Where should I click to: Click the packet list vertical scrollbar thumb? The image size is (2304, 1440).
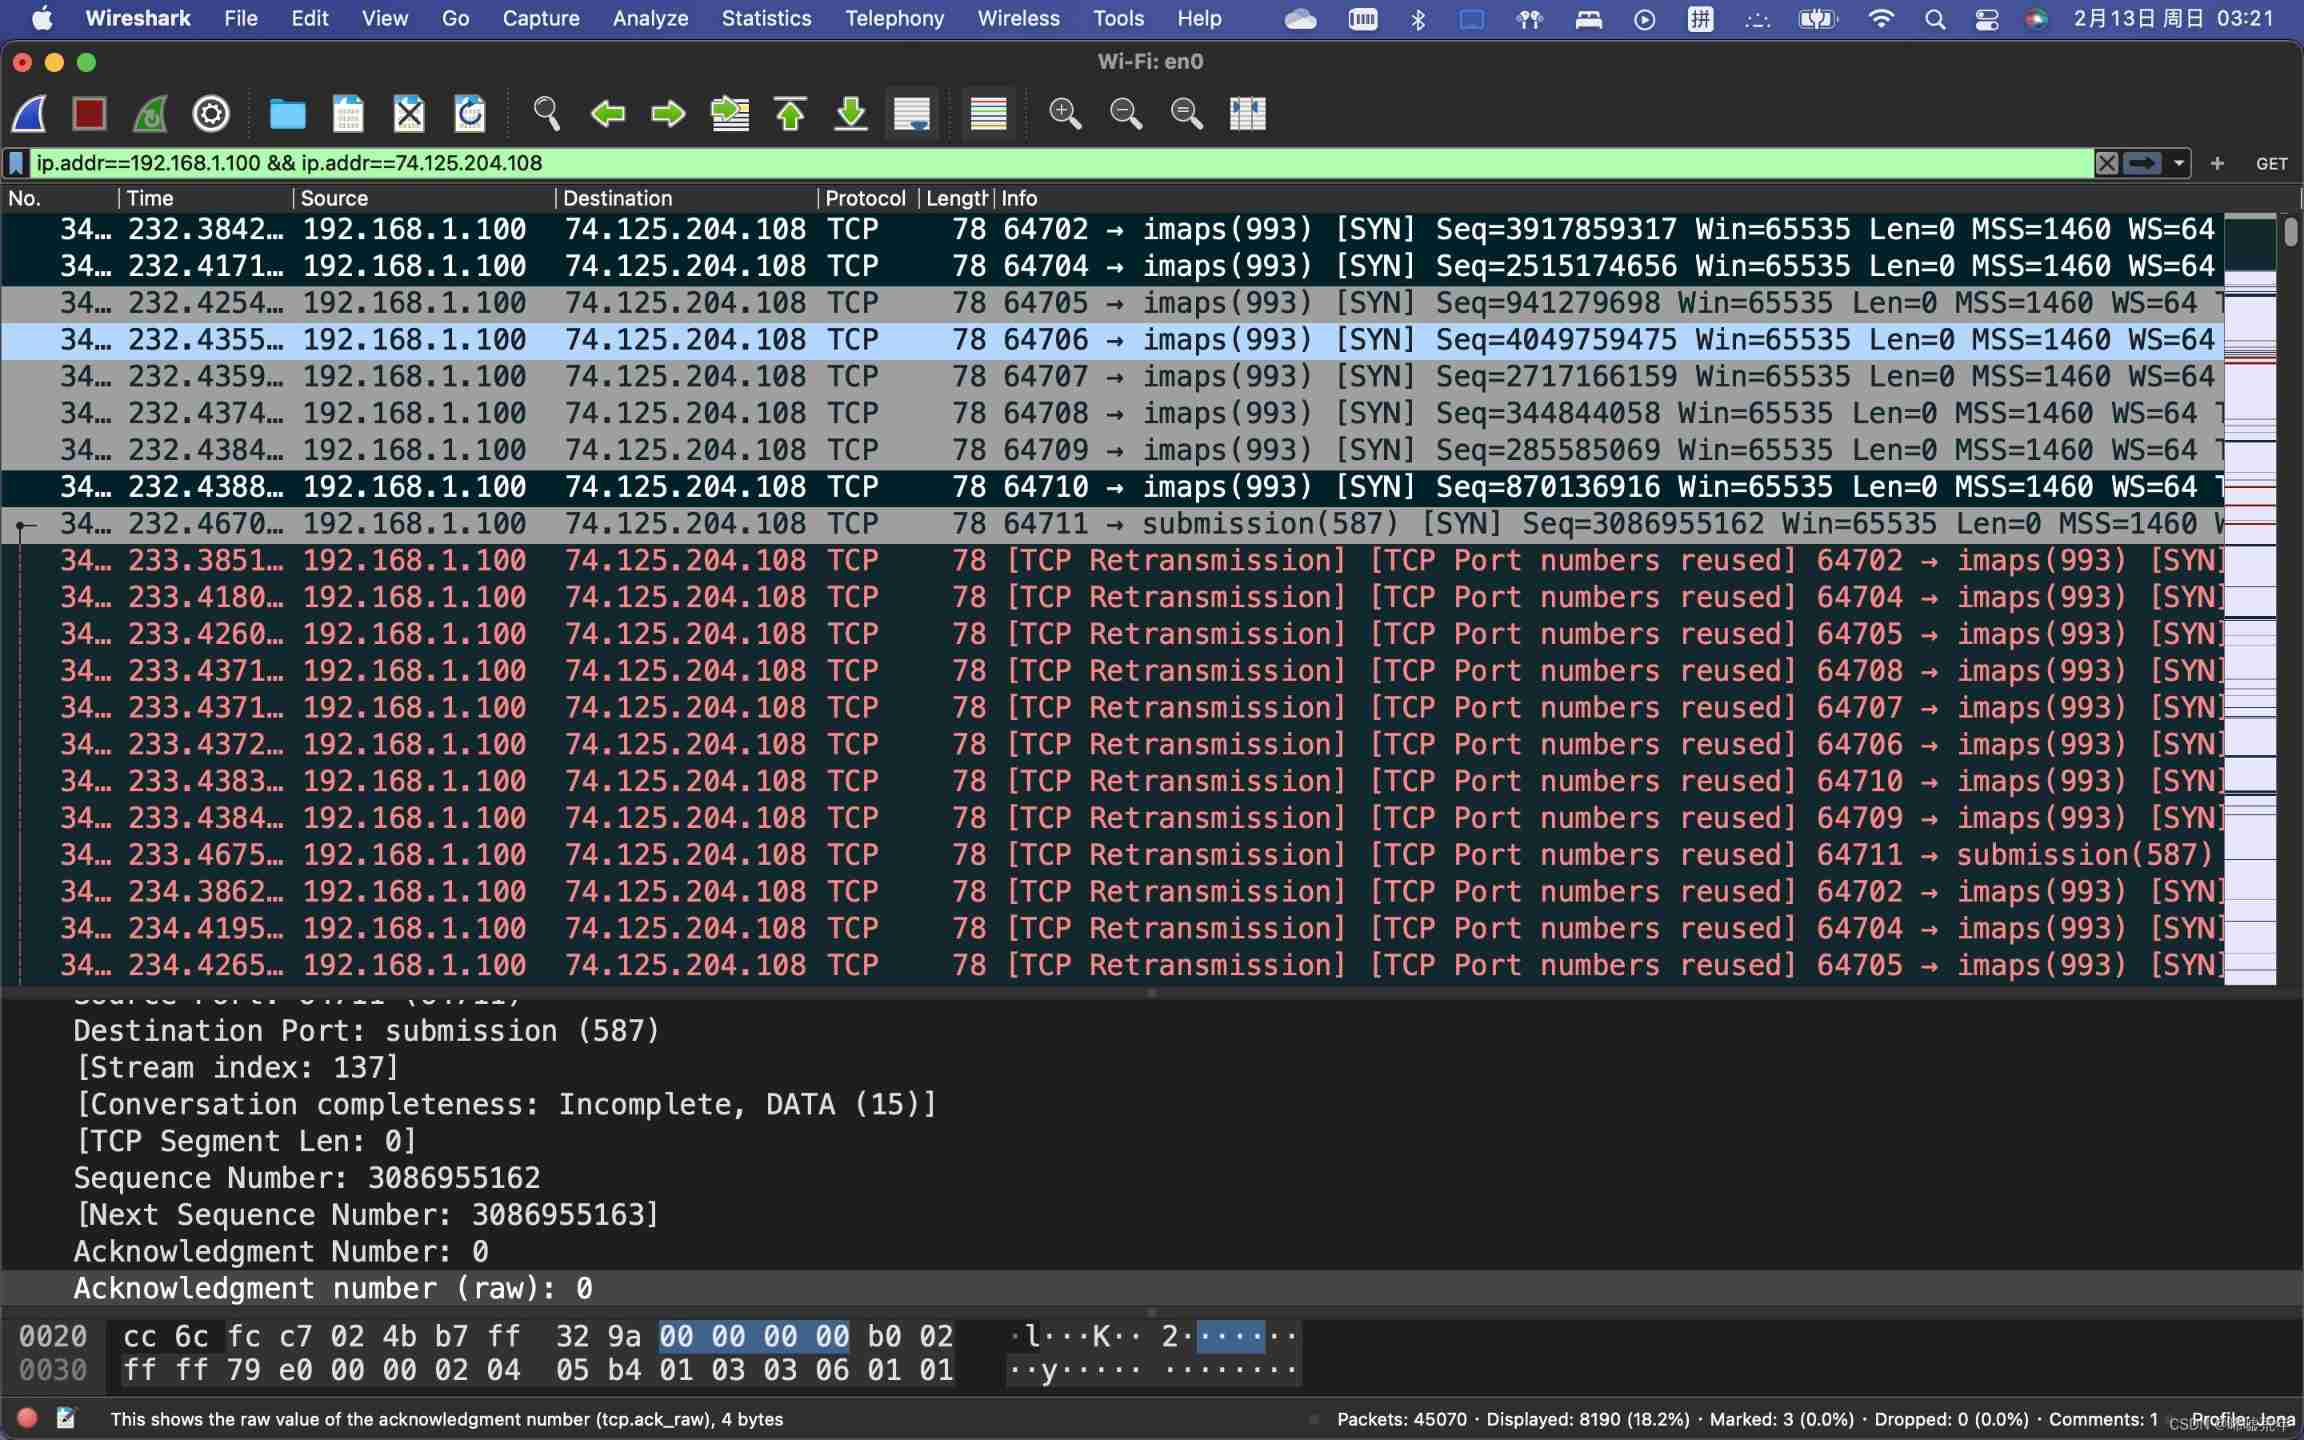(x=2290, y=232)
